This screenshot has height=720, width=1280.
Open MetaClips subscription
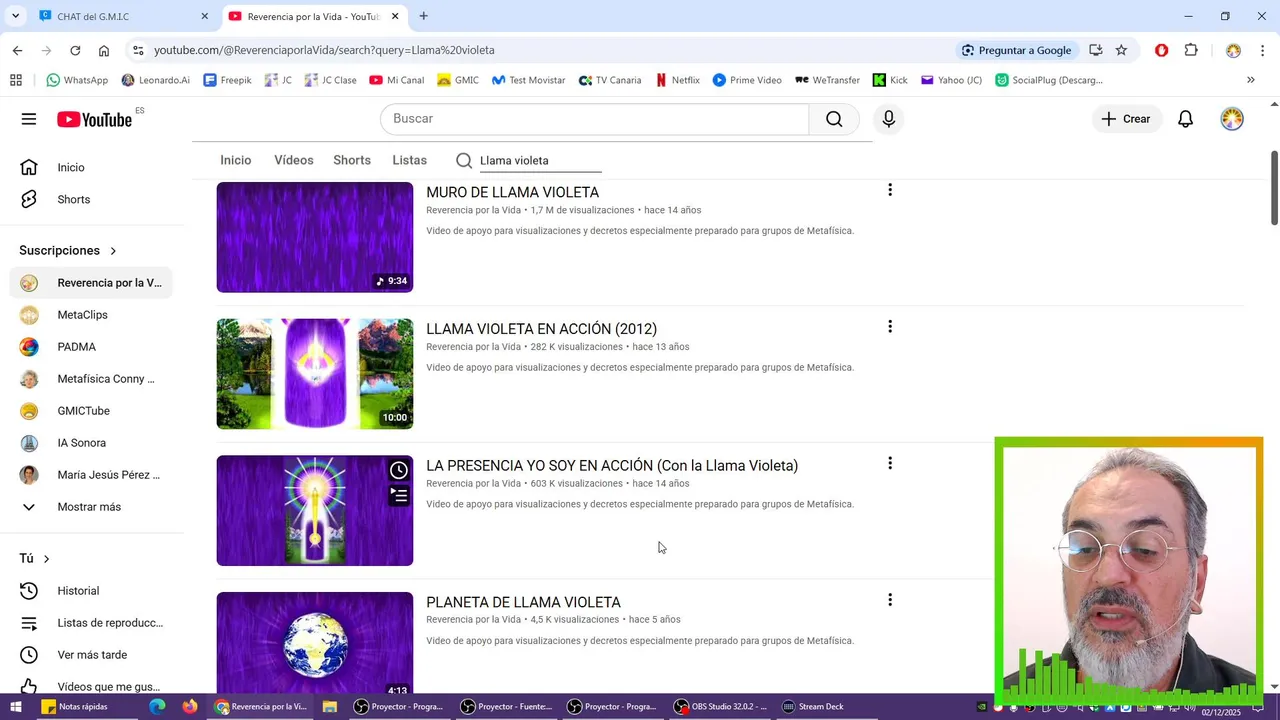[x=91, y=315]
